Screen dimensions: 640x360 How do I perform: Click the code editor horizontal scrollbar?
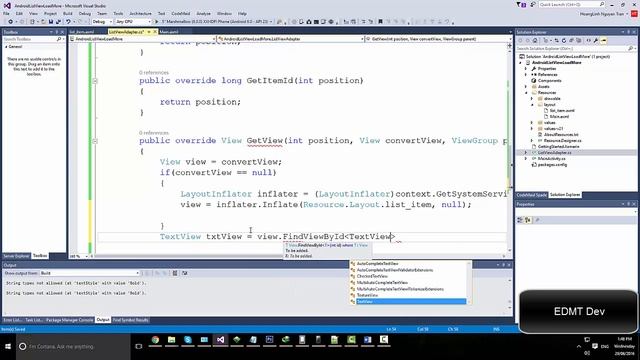coord(296,256)
